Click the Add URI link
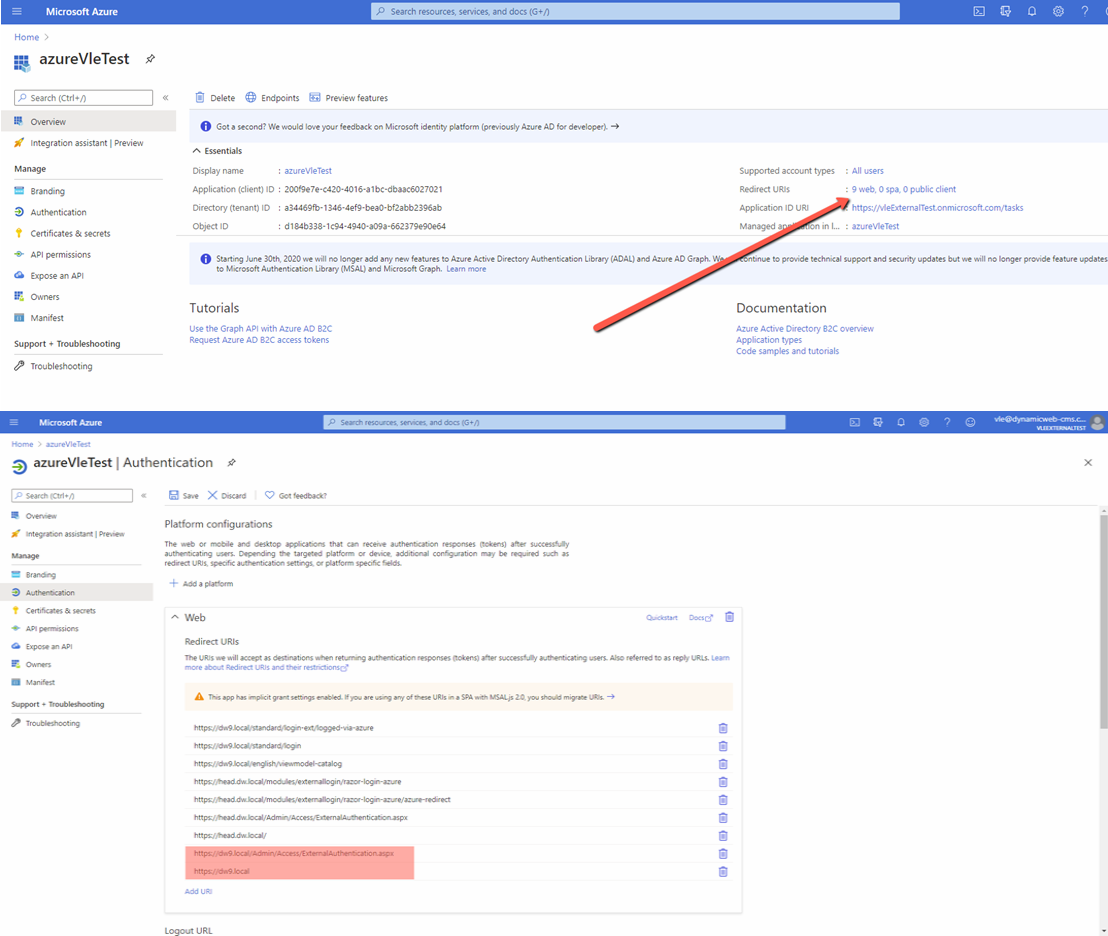The image size is (1108, 936). click(198, 891)
